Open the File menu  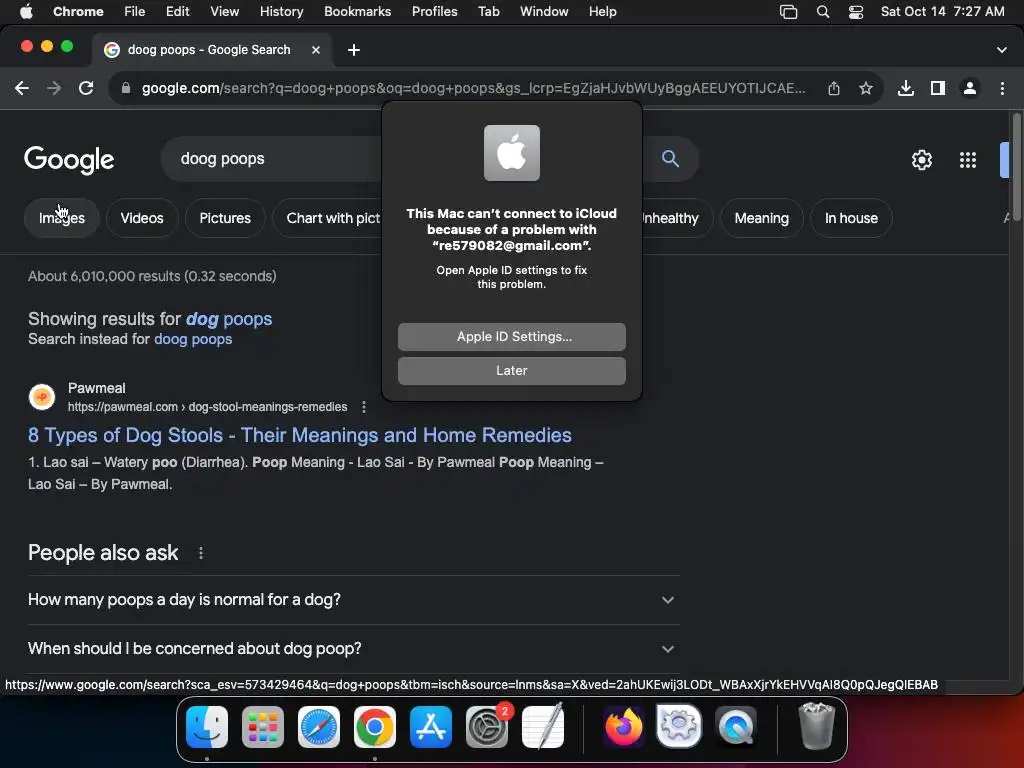pyautogui.click(x=135, y=12)
